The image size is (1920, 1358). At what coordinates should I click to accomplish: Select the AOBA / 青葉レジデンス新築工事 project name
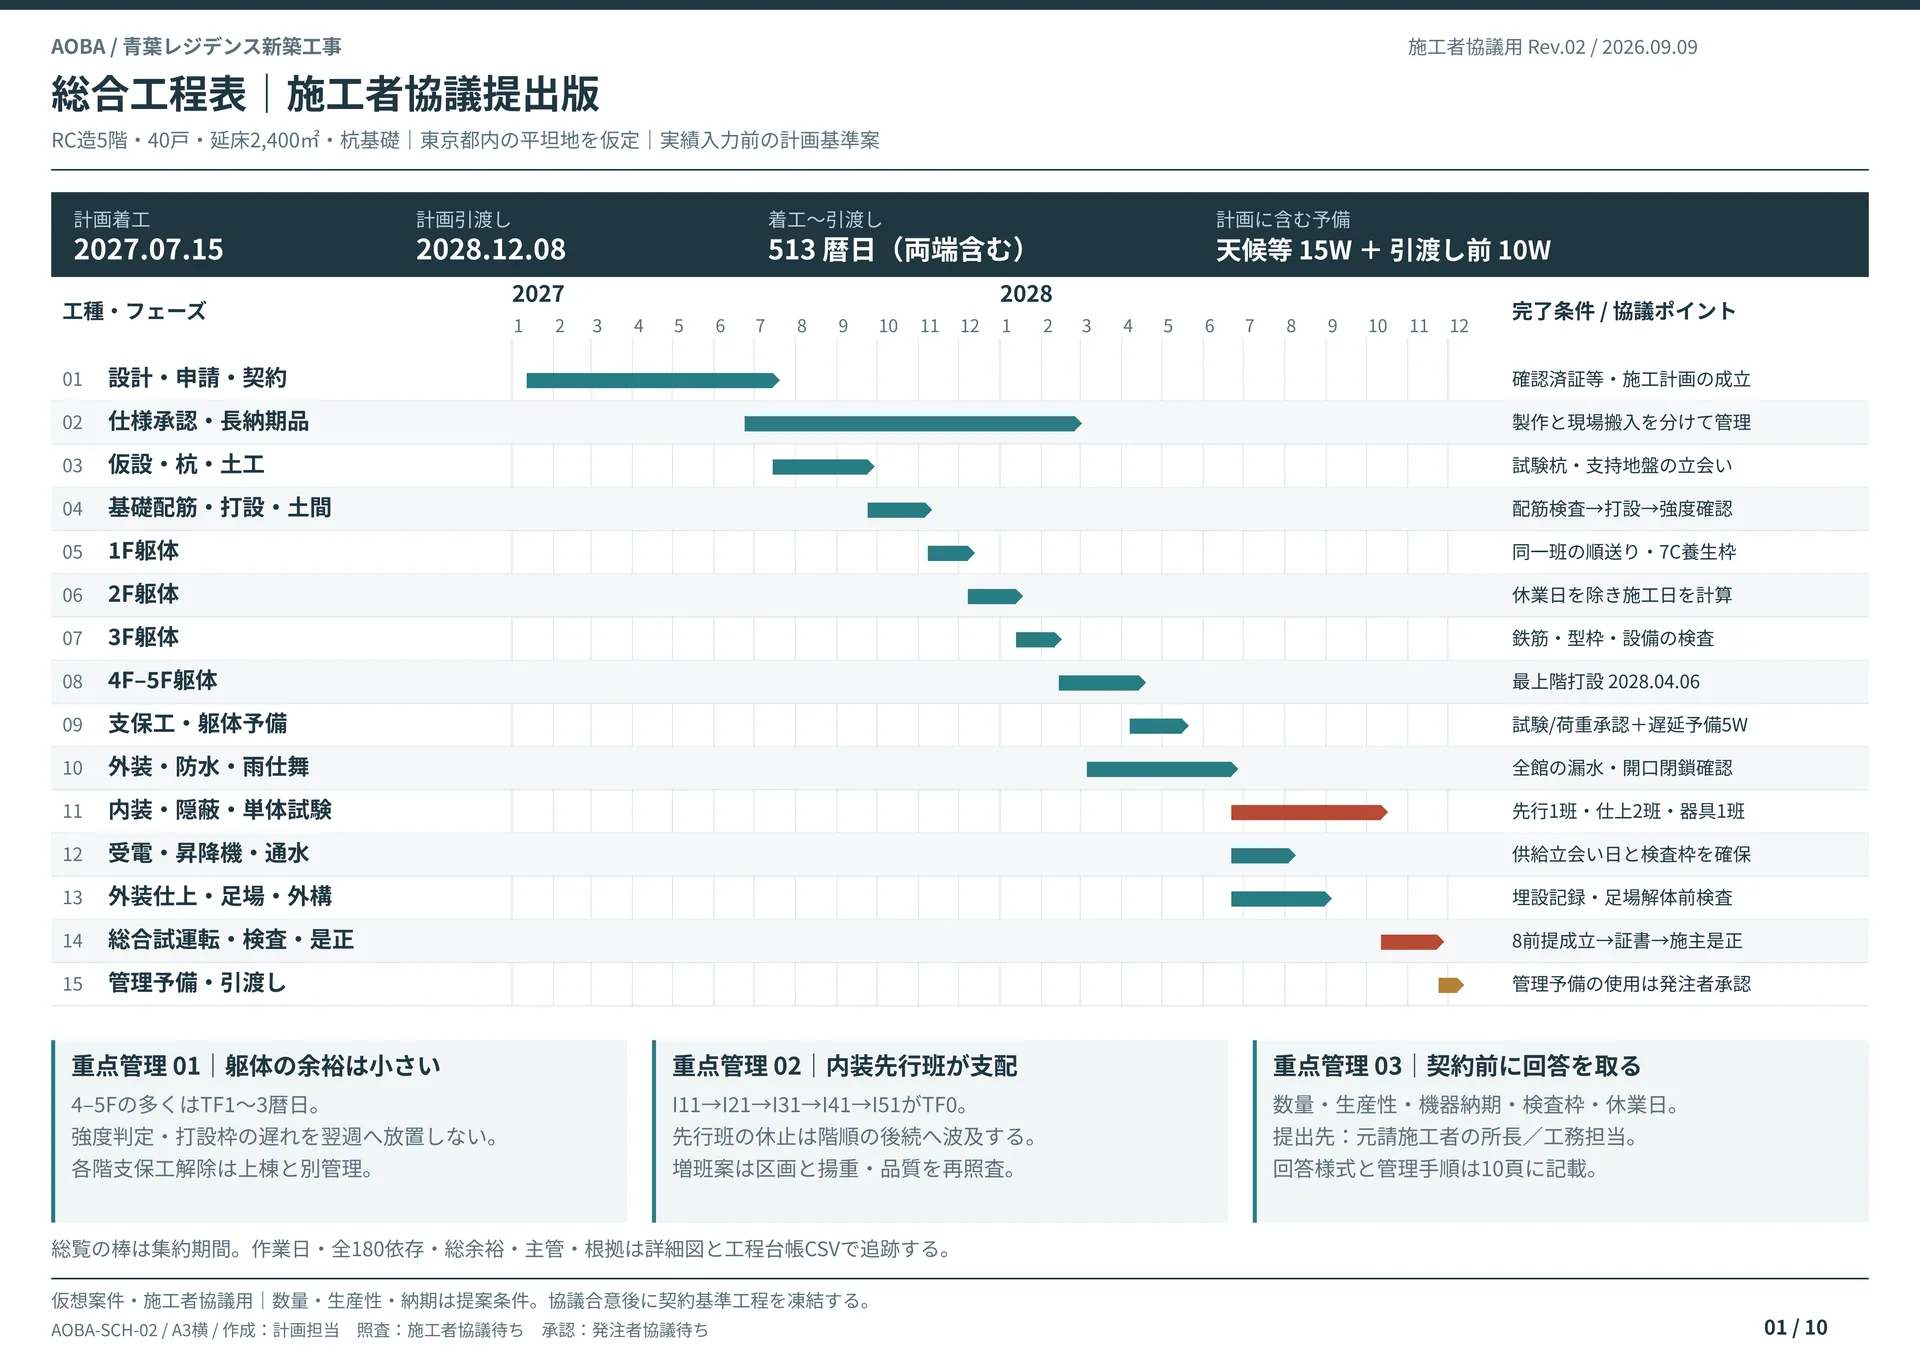[x=196, y=46]
